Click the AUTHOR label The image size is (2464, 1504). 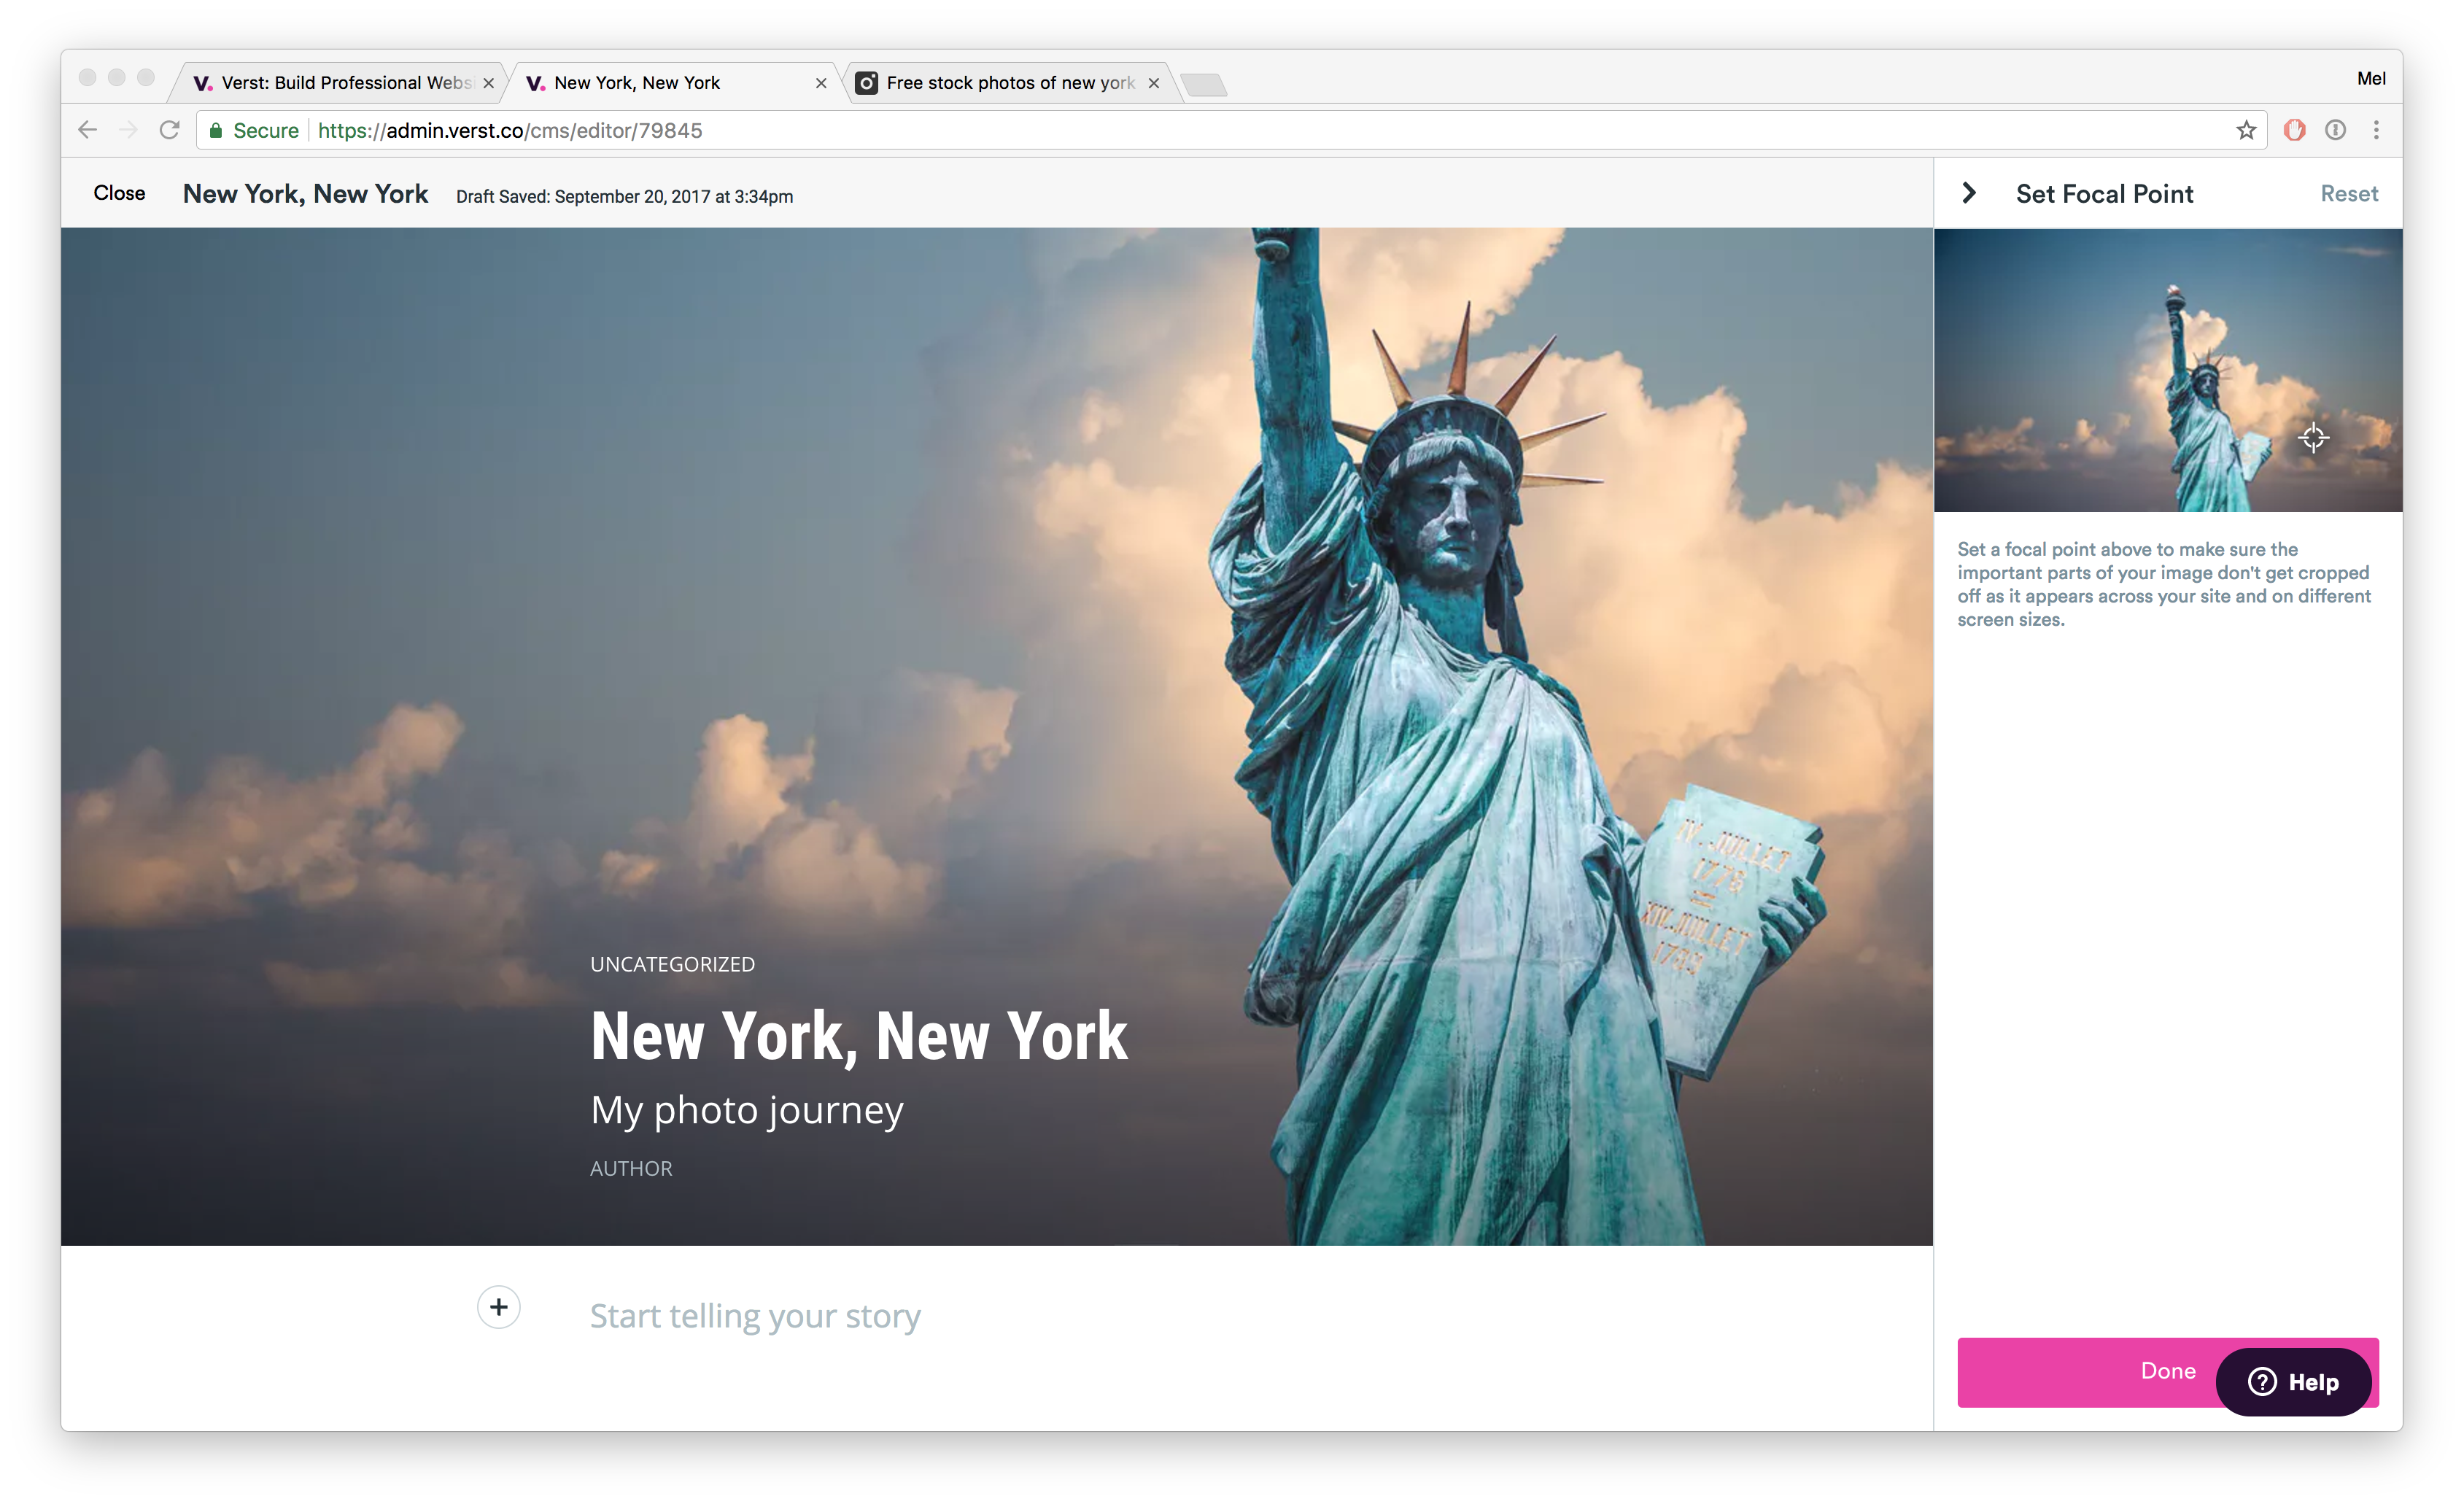(x=631, y=1168)
